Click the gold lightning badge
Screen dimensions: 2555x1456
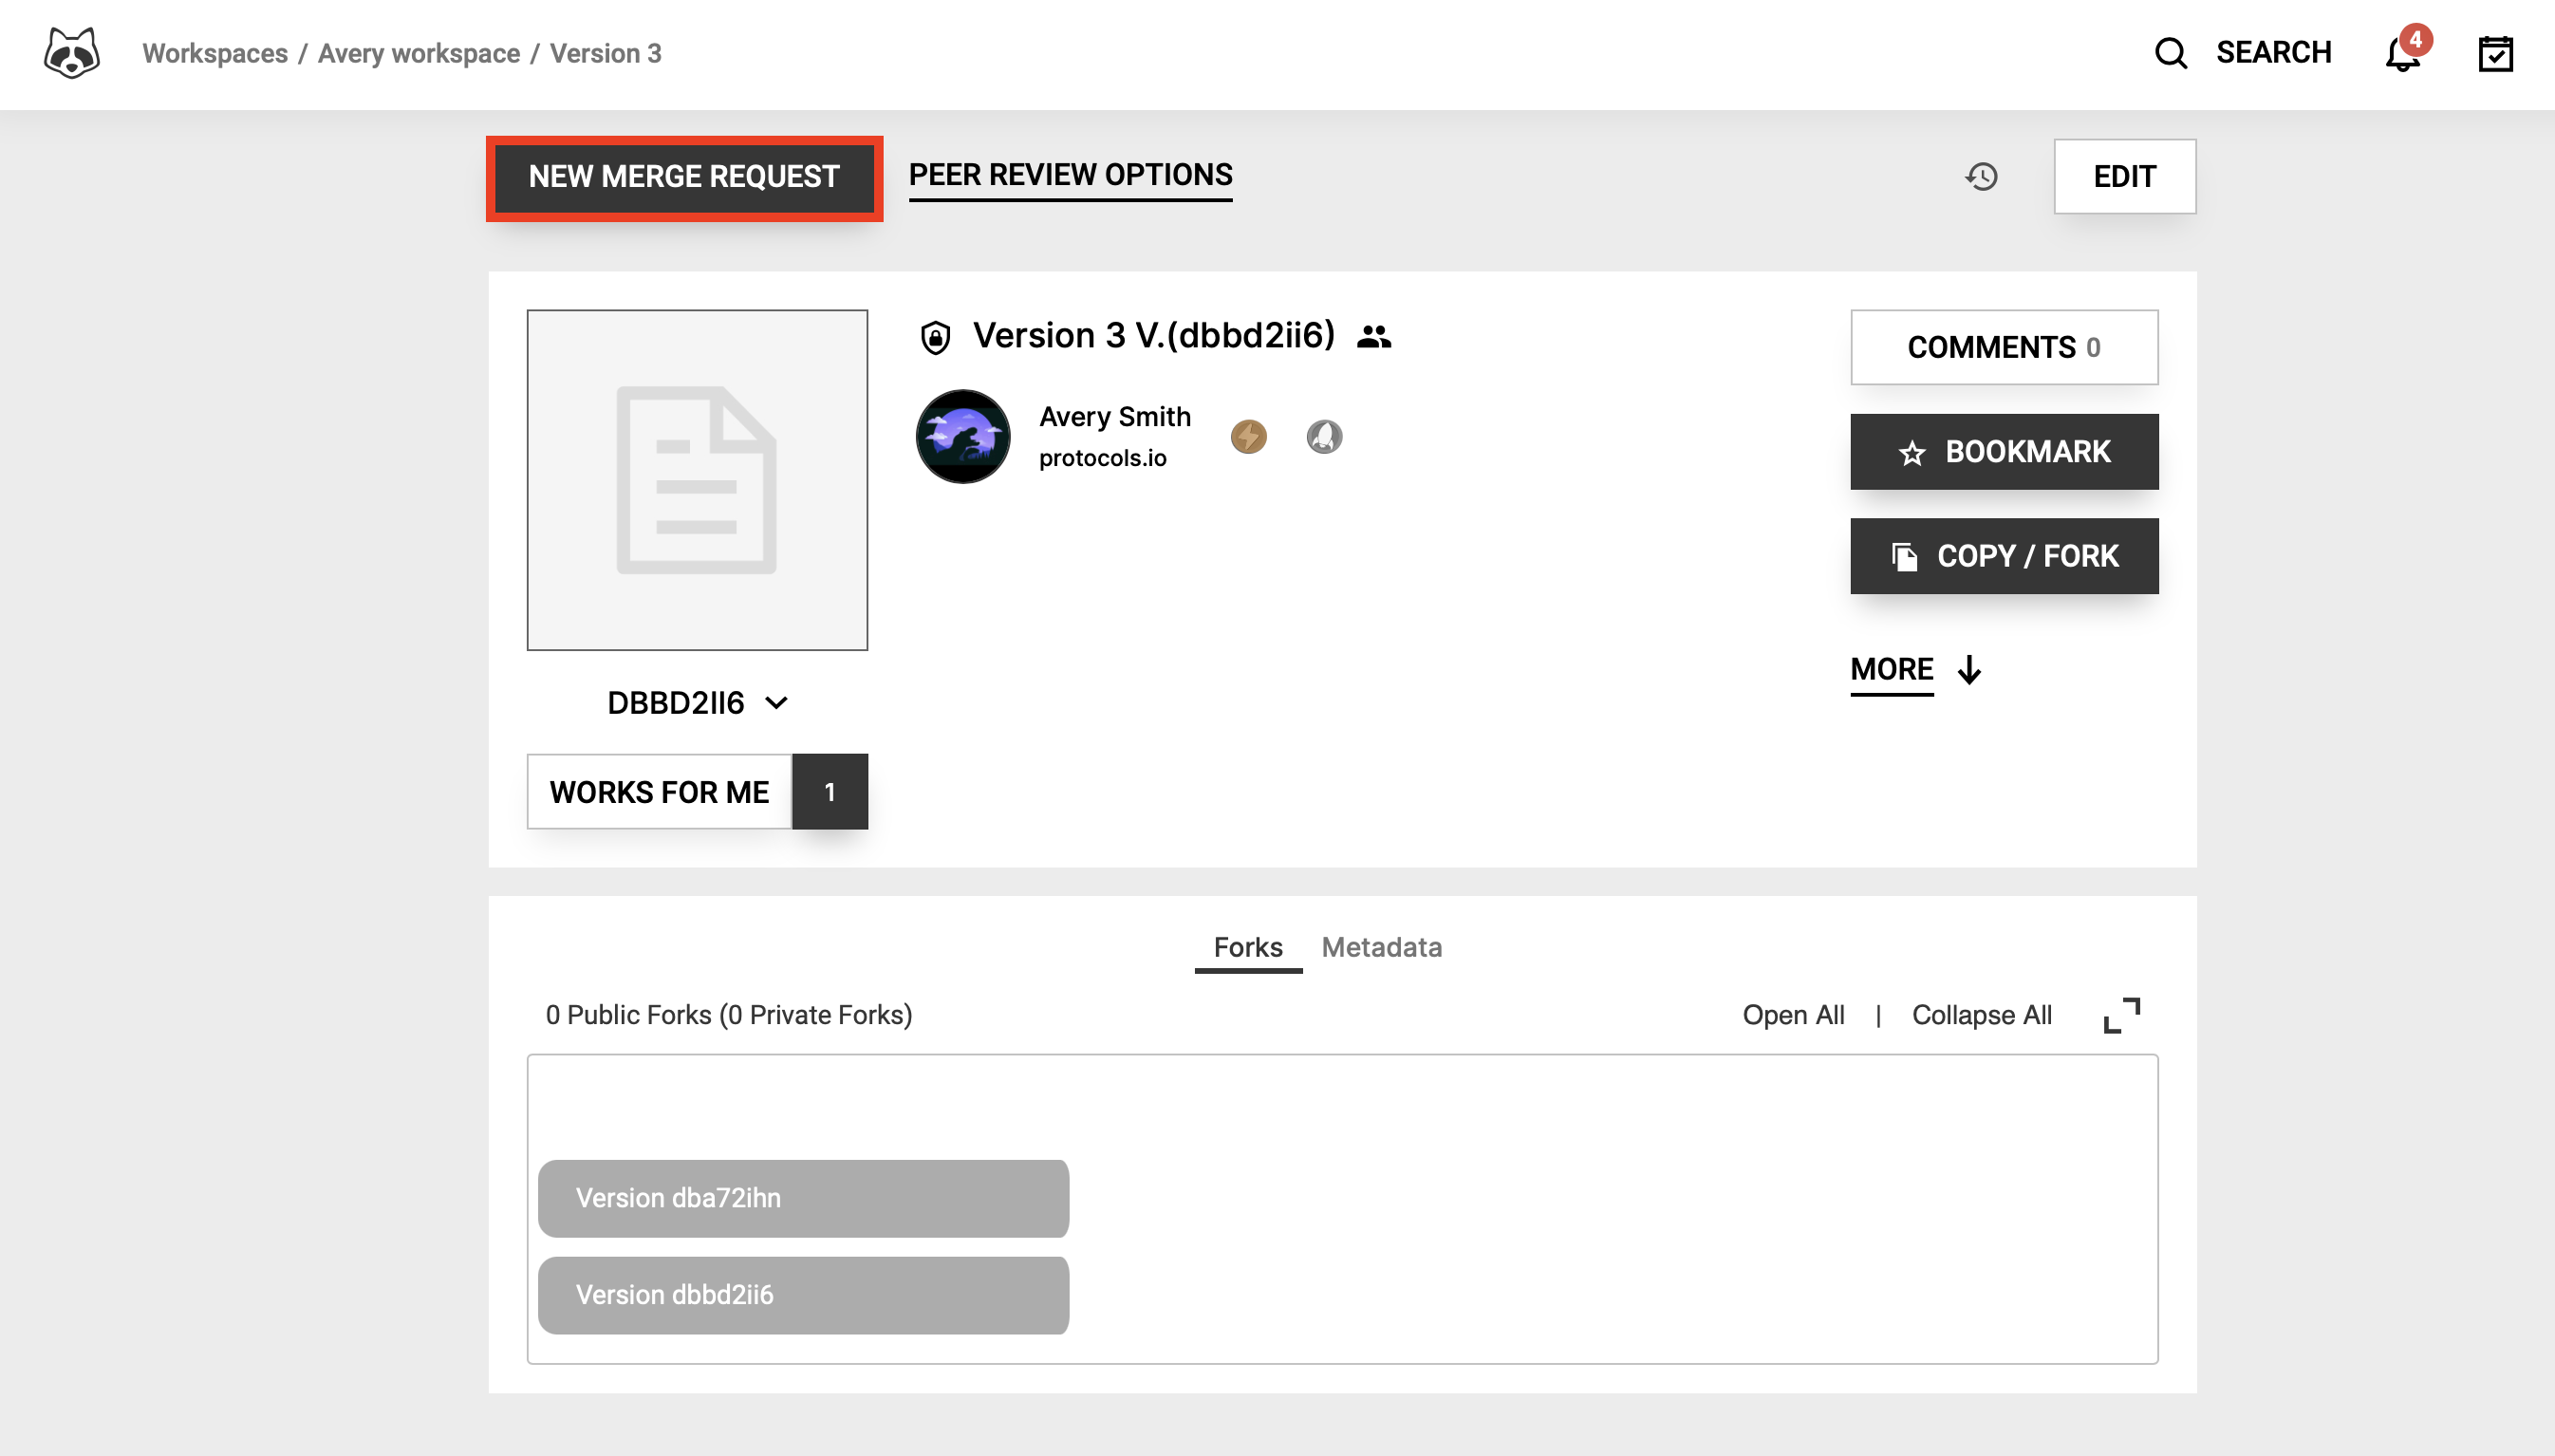pyautogui.click(x=1248, y=437)
